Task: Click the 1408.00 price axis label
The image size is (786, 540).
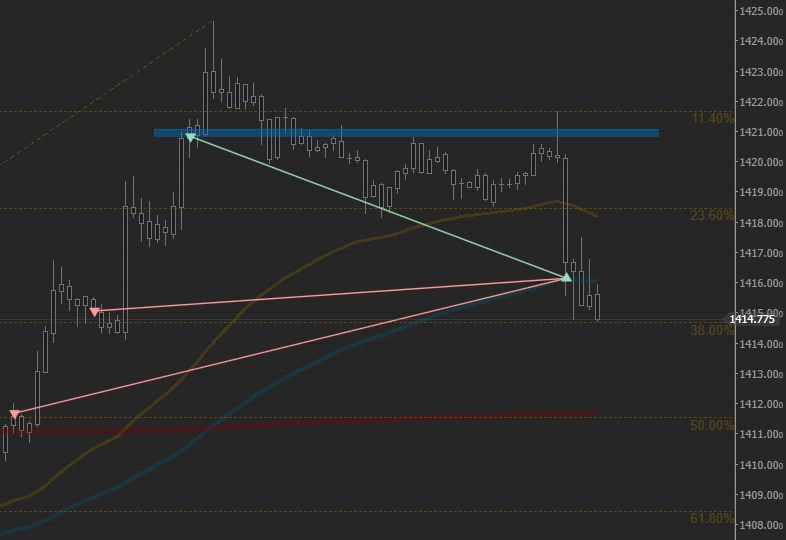Action: 761,525
